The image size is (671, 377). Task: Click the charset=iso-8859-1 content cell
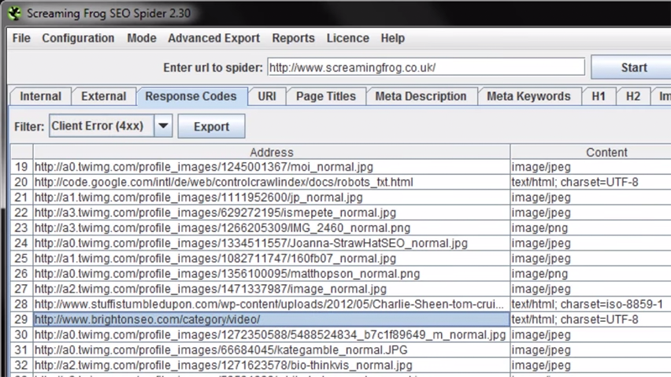tap(591, 304)
